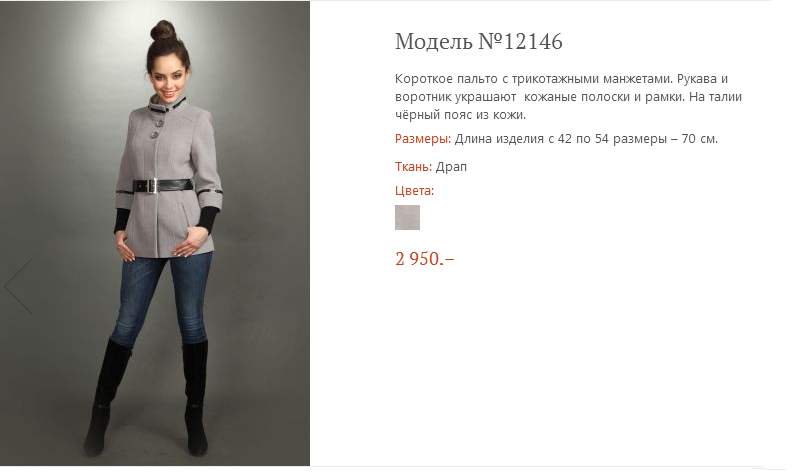The width and height of the screenshot is (800, 474).
Task: Click the 70 см length value
Action: click(x=699, y=139)
